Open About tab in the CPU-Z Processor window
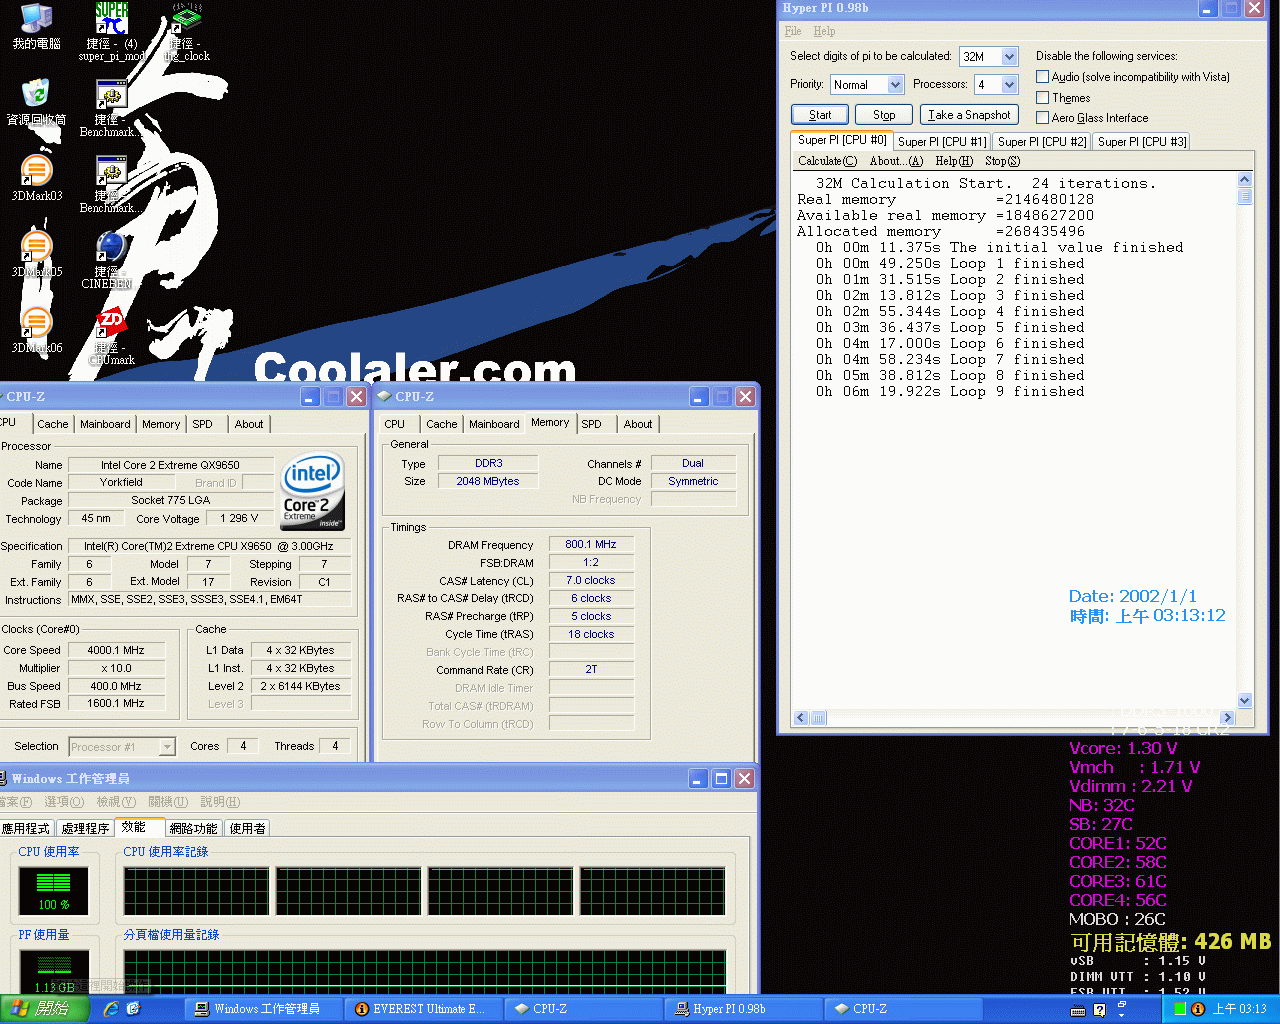Screen dimensions: 1280x1024 tap(249, 424)
